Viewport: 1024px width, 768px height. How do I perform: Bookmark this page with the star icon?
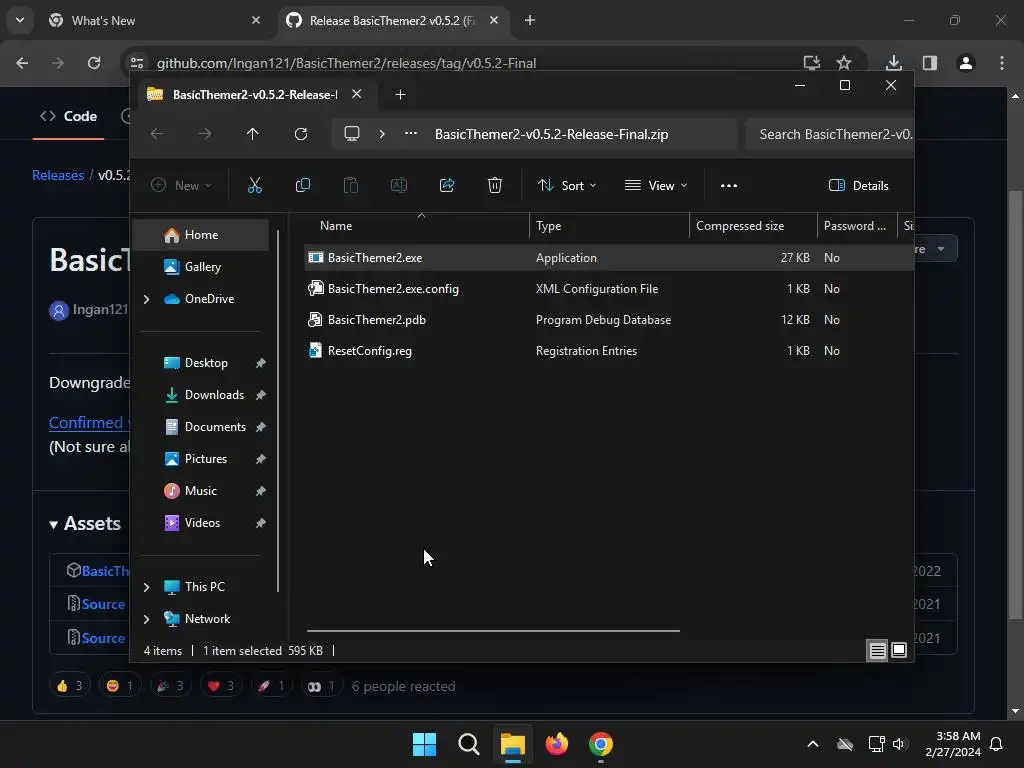(844, 63)
